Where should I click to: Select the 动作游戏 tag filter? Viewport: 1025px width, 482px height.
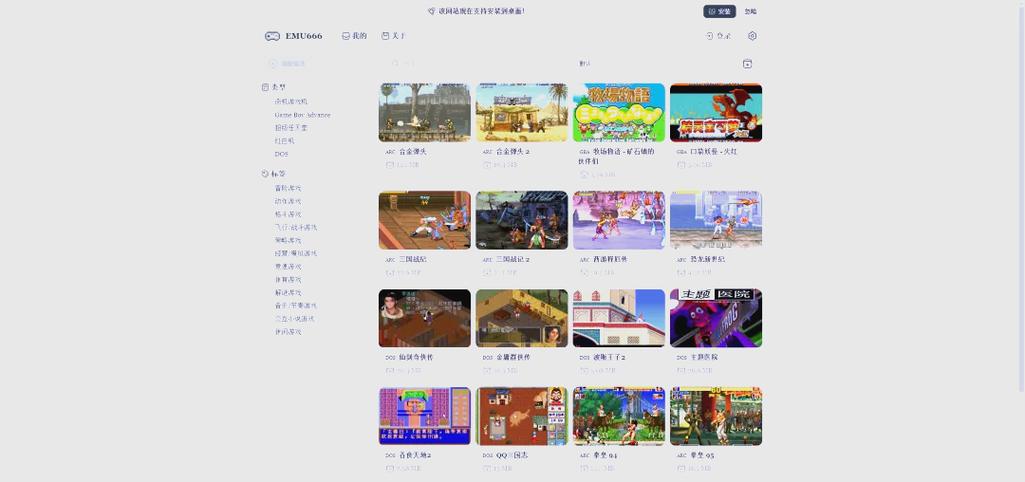pyautogui.click(x=288, y=201)
